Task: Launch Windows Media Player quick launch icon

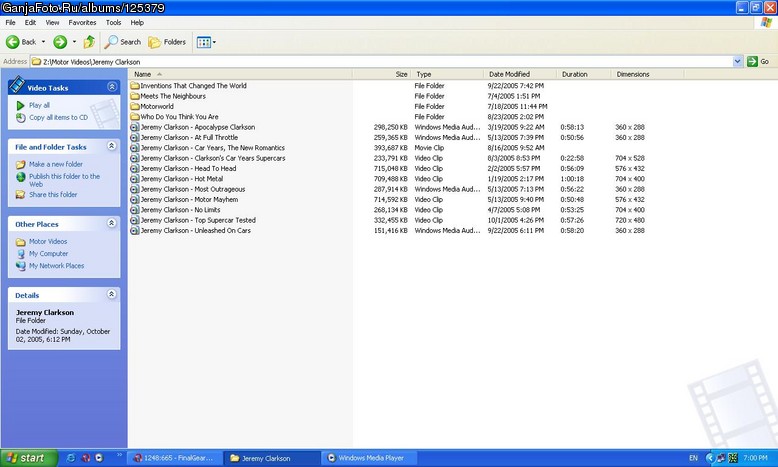Action: tap(99, 458)
